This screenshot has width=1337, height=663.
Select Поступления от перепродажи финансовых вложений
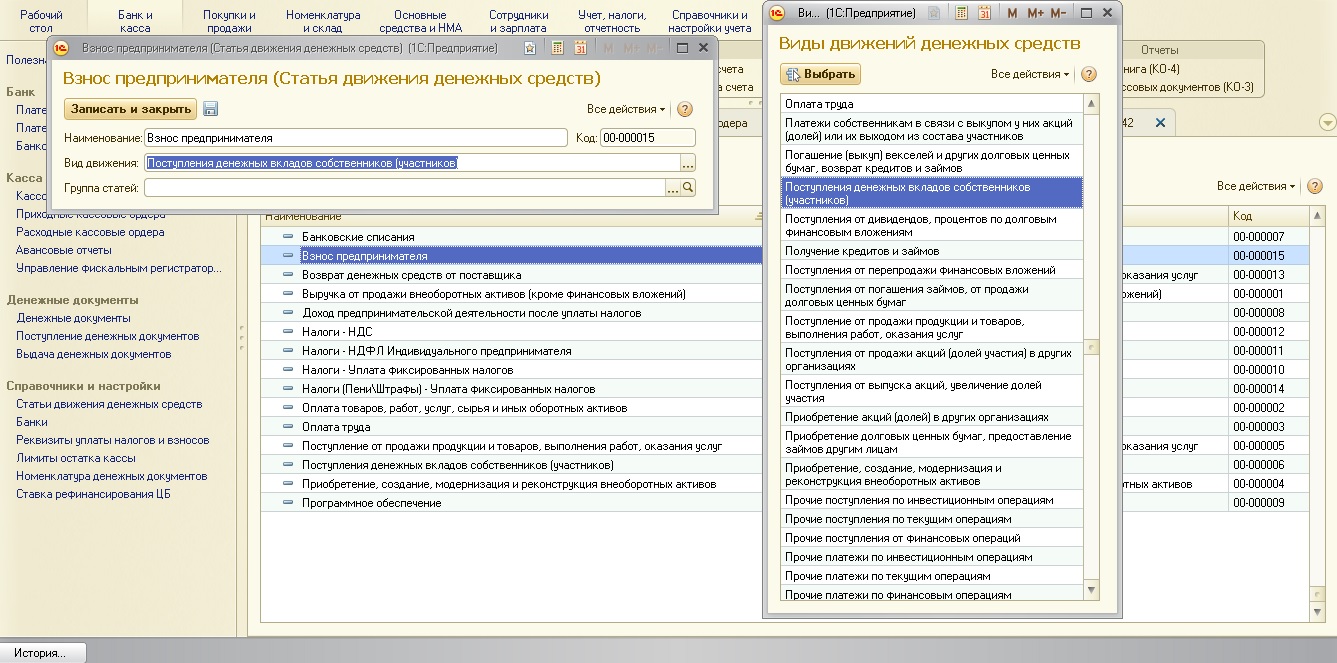[x=932, y=270]
